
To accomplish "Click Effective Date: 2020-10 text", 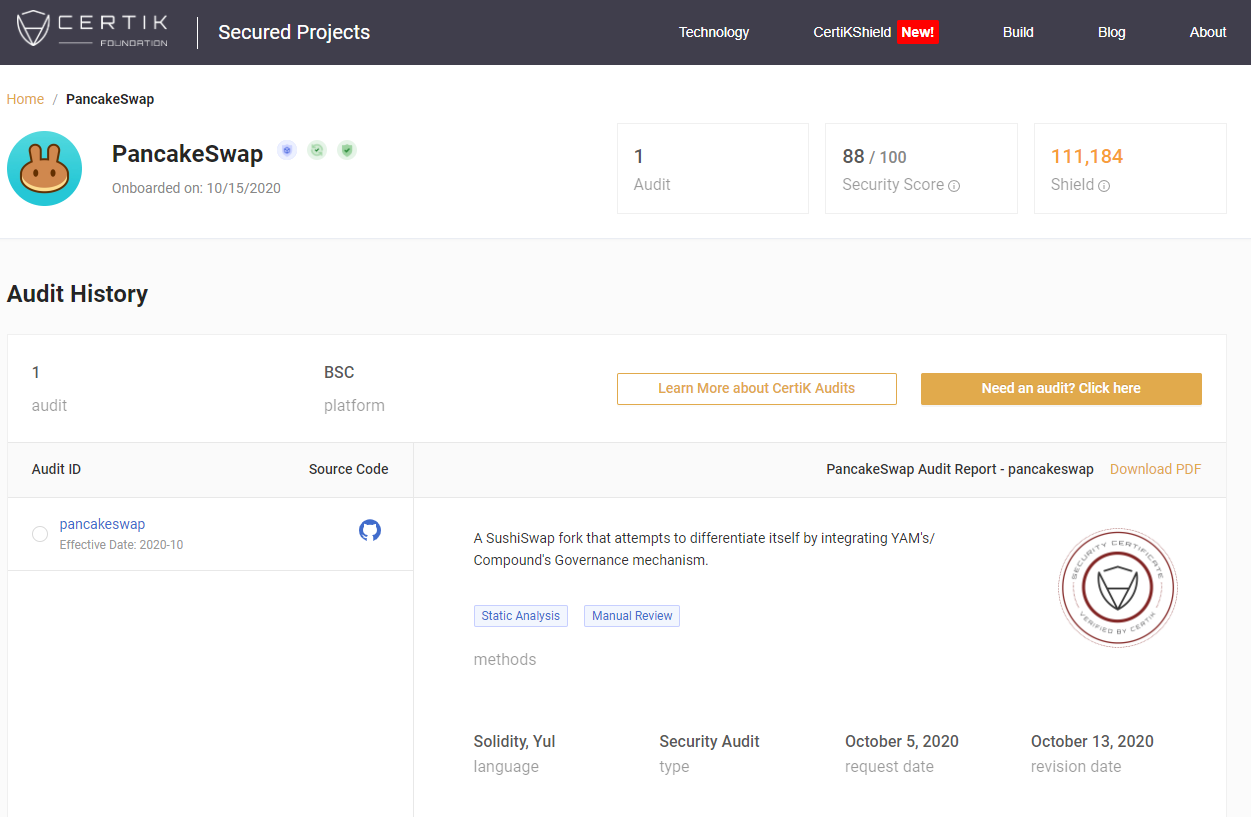I will point(121,545).
